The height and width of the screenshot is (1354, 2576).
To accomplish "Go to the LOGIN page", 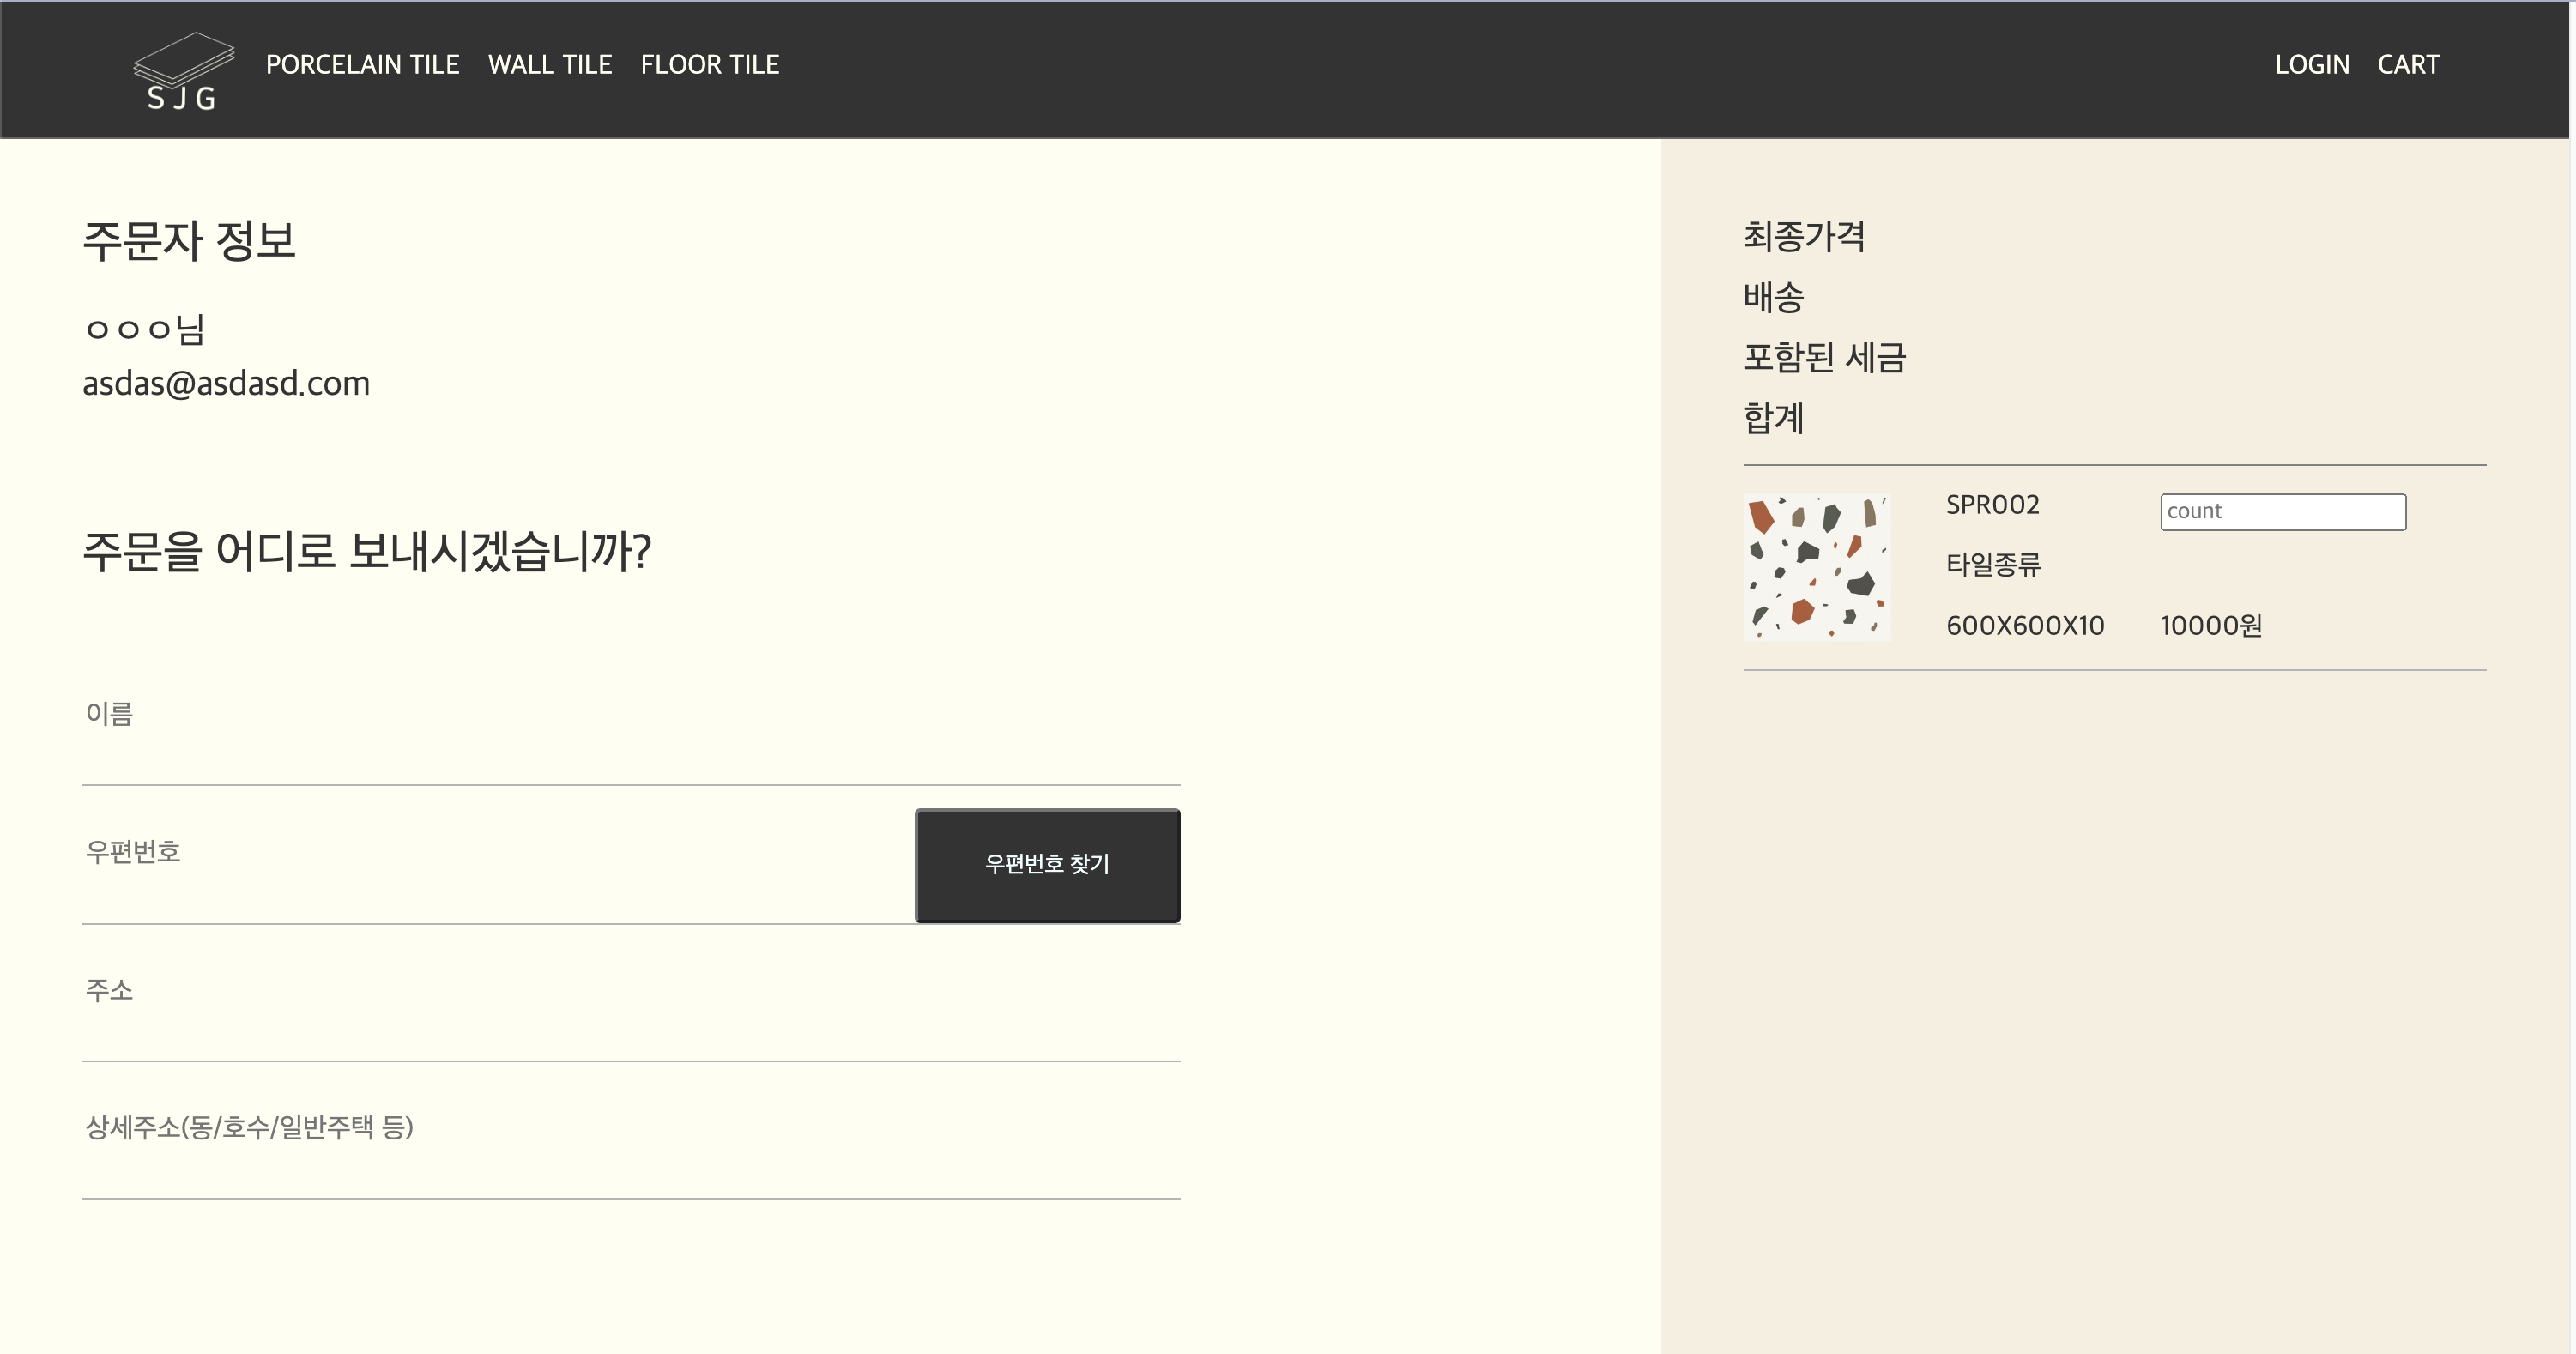I will [x=2312, y=65].
